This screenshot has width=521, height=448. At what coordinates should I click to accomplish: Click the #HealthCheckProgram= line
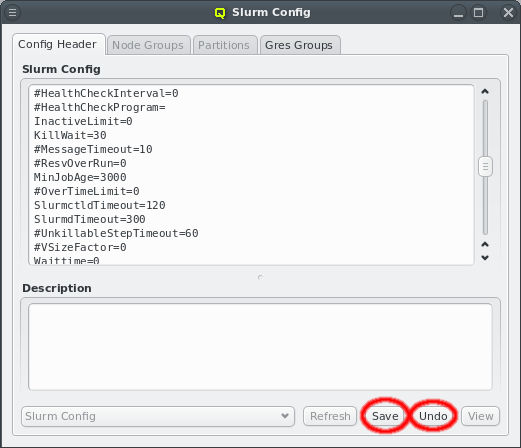coord(100,107)
